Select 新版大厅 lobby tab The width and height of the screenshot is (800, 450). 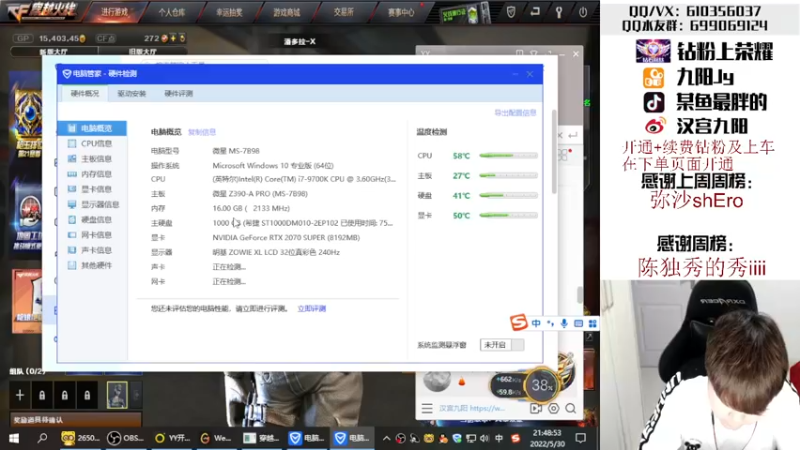(54, 52)
